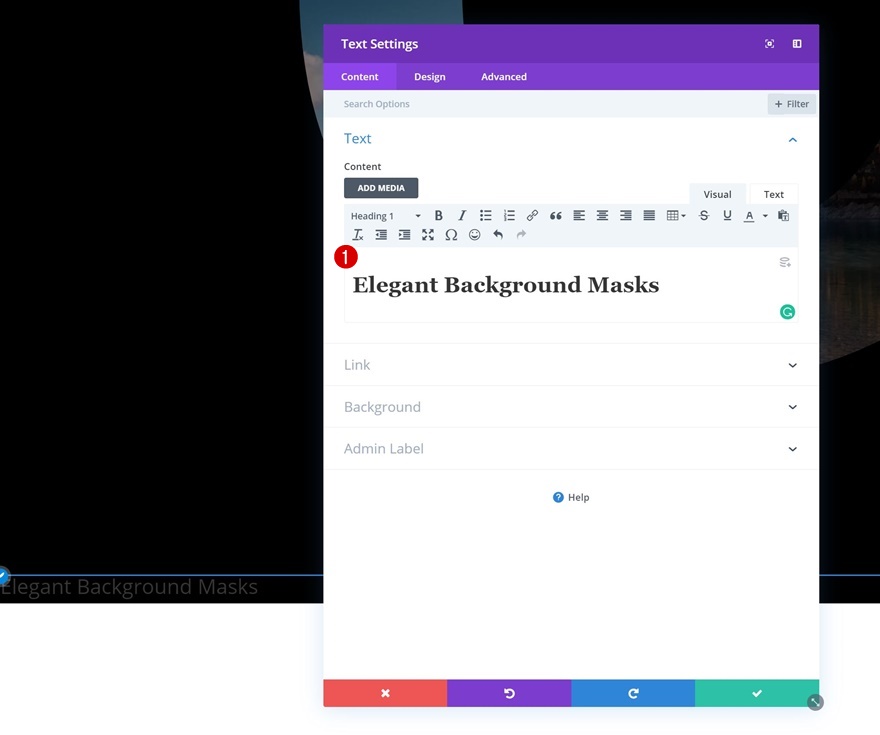The width and height of the screenshot is (880, 735).
Task: Toggle paste as text
Action: click(x=783, y=215)
